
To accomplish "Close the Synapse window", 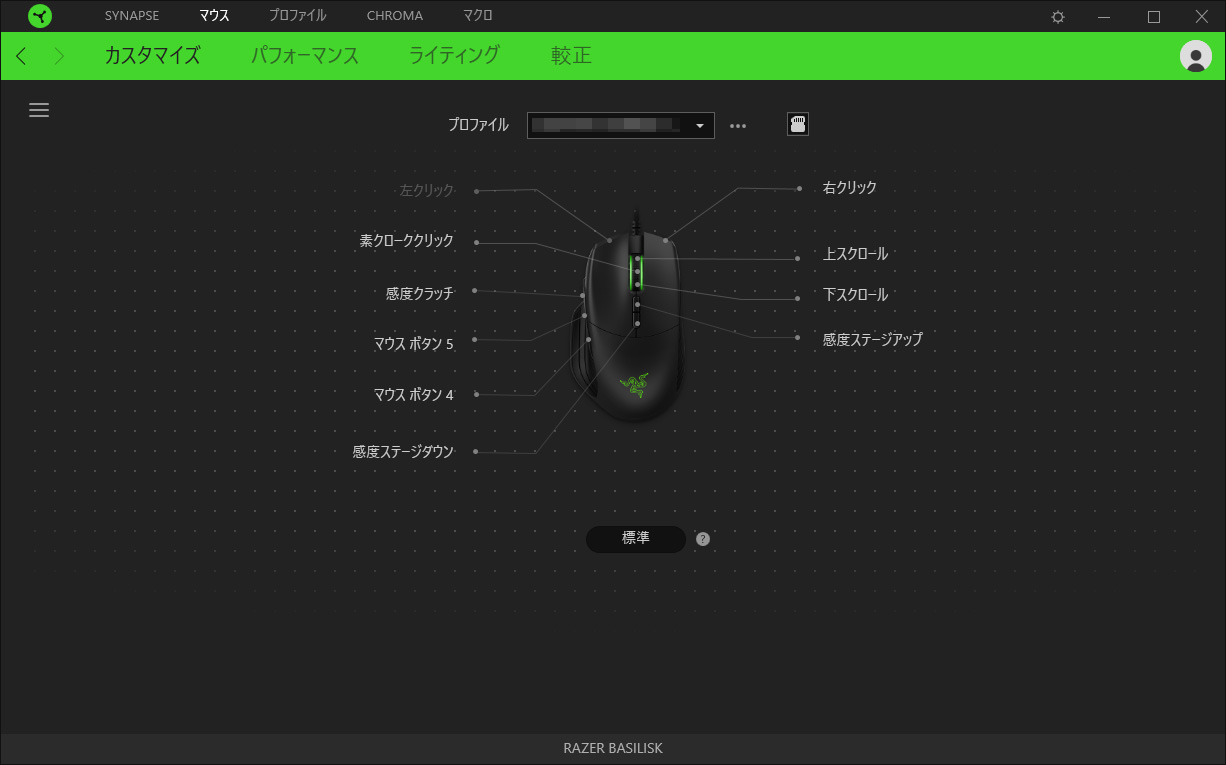I will click(1201, 17).
